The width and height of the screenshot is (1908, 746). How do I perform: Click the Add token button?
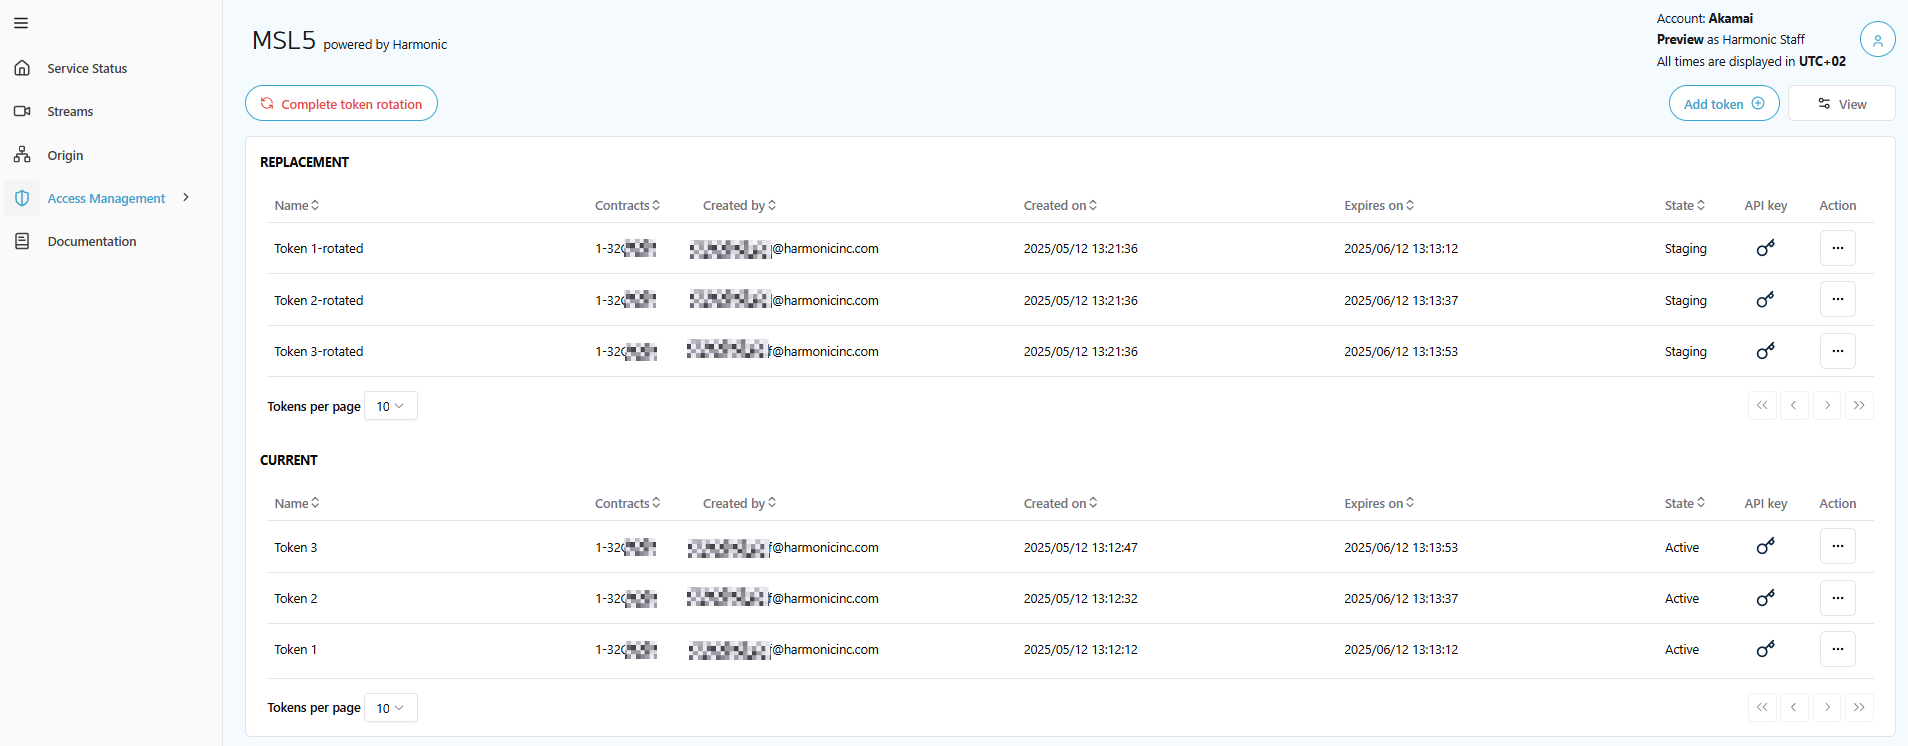tap(1723, 104)
